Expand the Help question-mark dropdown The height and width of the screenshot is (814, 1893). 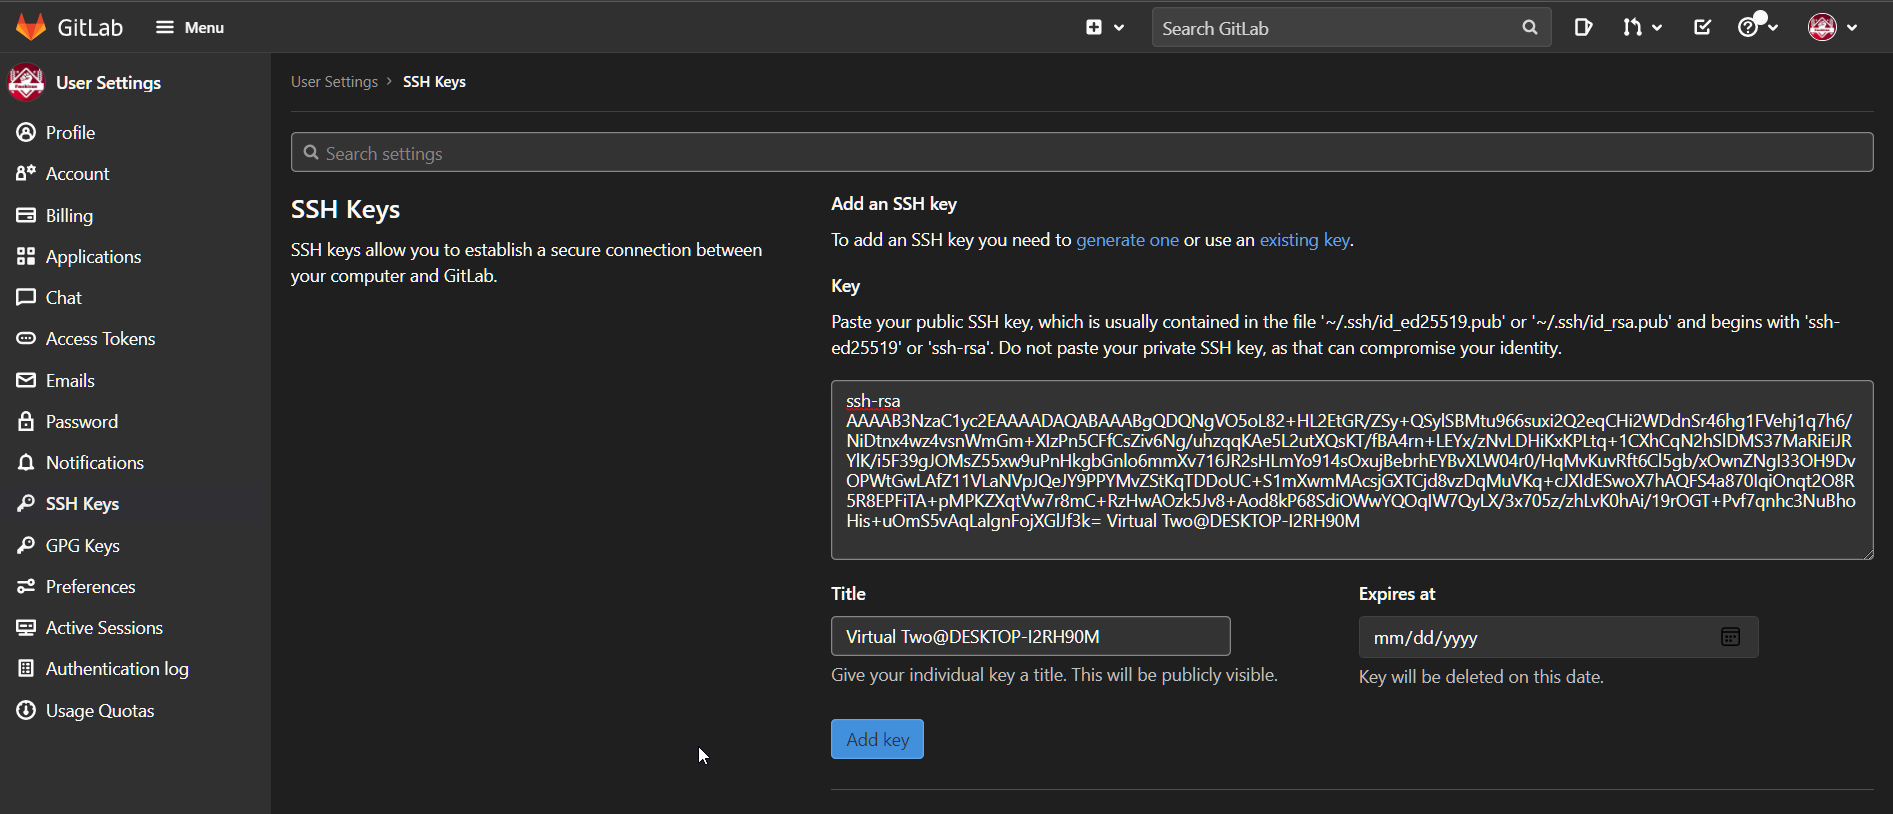coord(1757,26)
